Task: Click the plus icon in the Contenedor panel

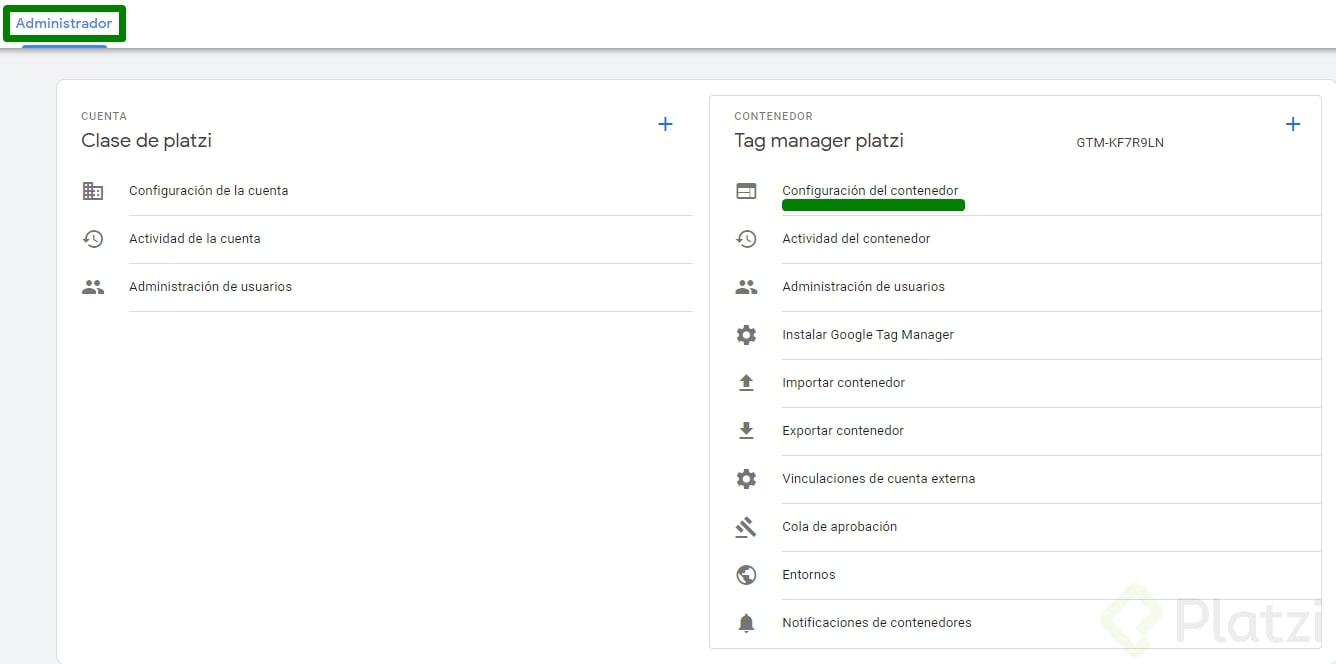Action: (x=1292, y=125)
